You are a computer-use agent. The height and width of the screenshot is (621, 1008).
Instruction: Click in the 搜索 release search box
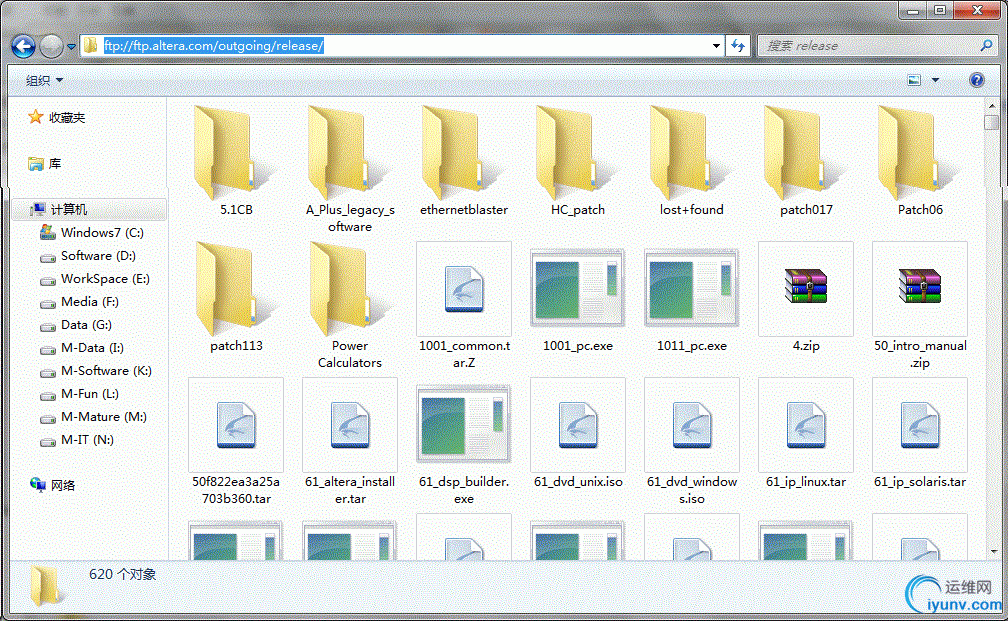pos(878,46)
